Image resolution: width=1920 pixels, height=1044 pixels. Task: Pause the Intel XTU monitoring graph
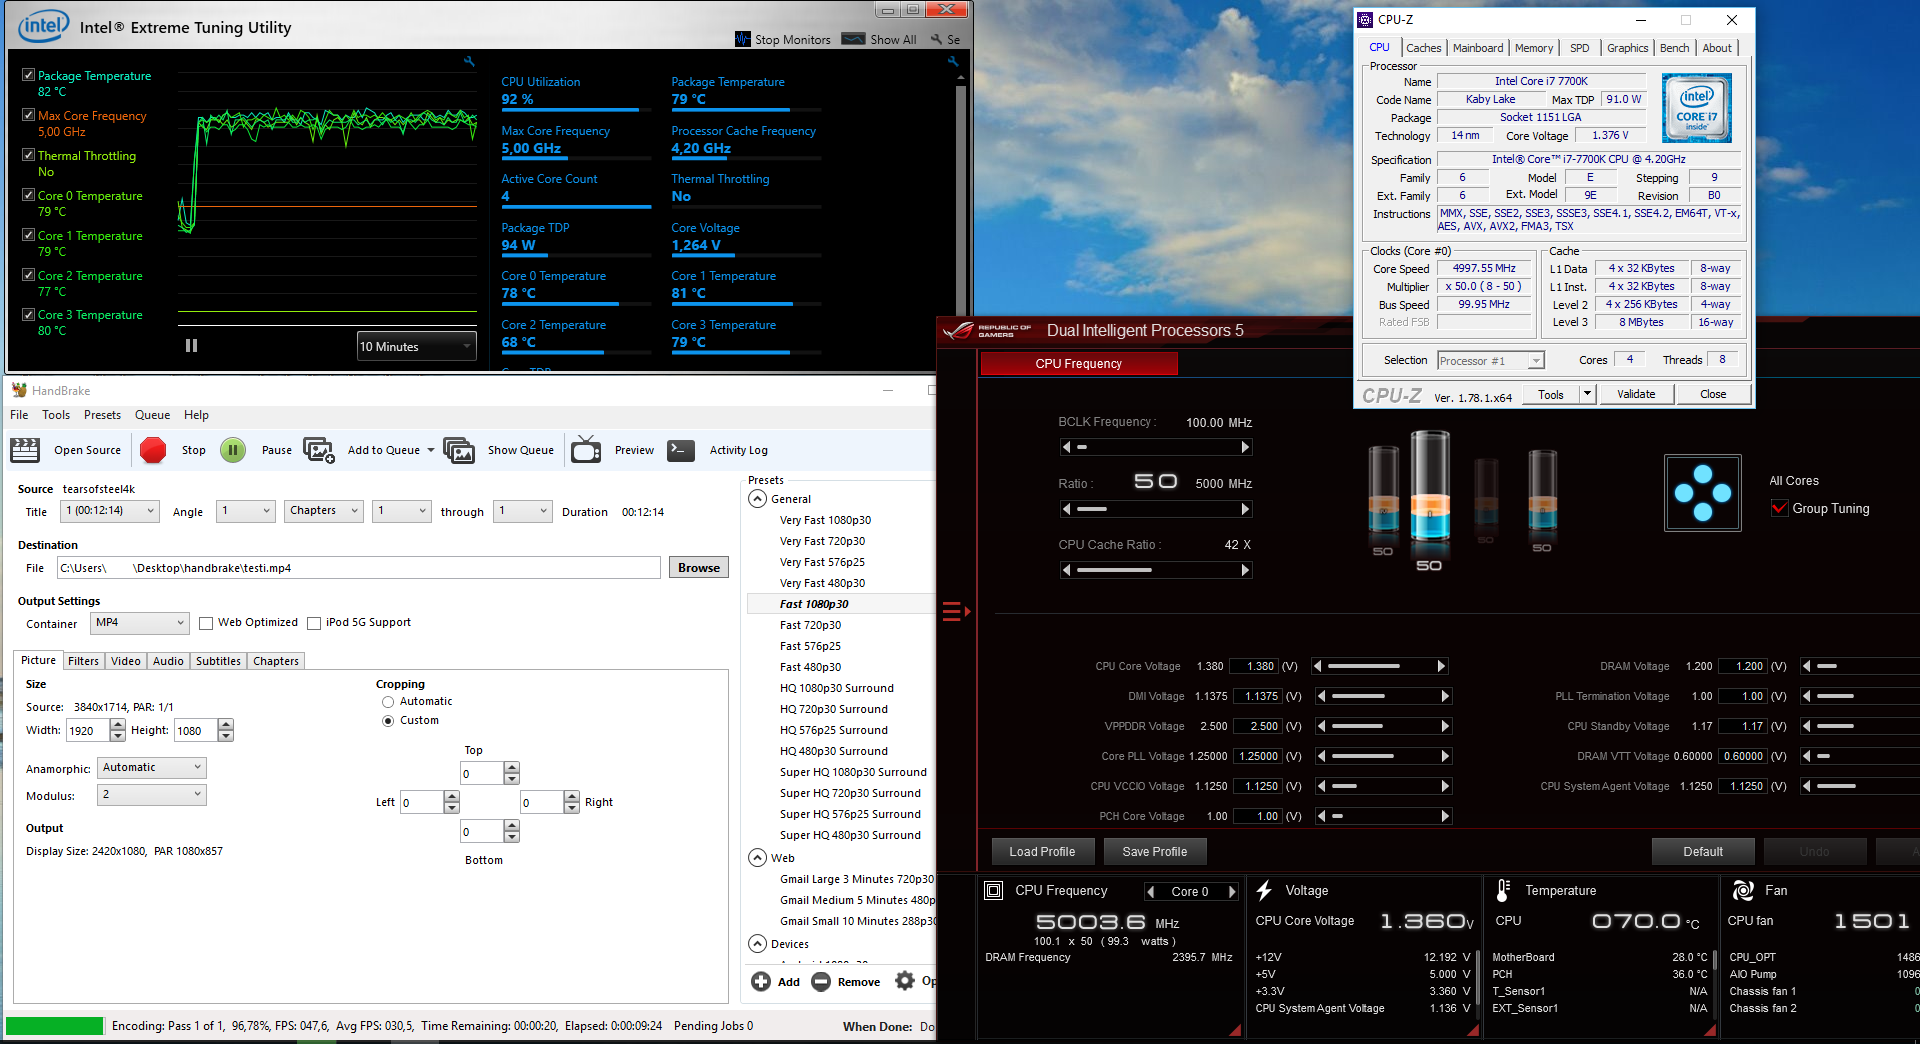191,346
